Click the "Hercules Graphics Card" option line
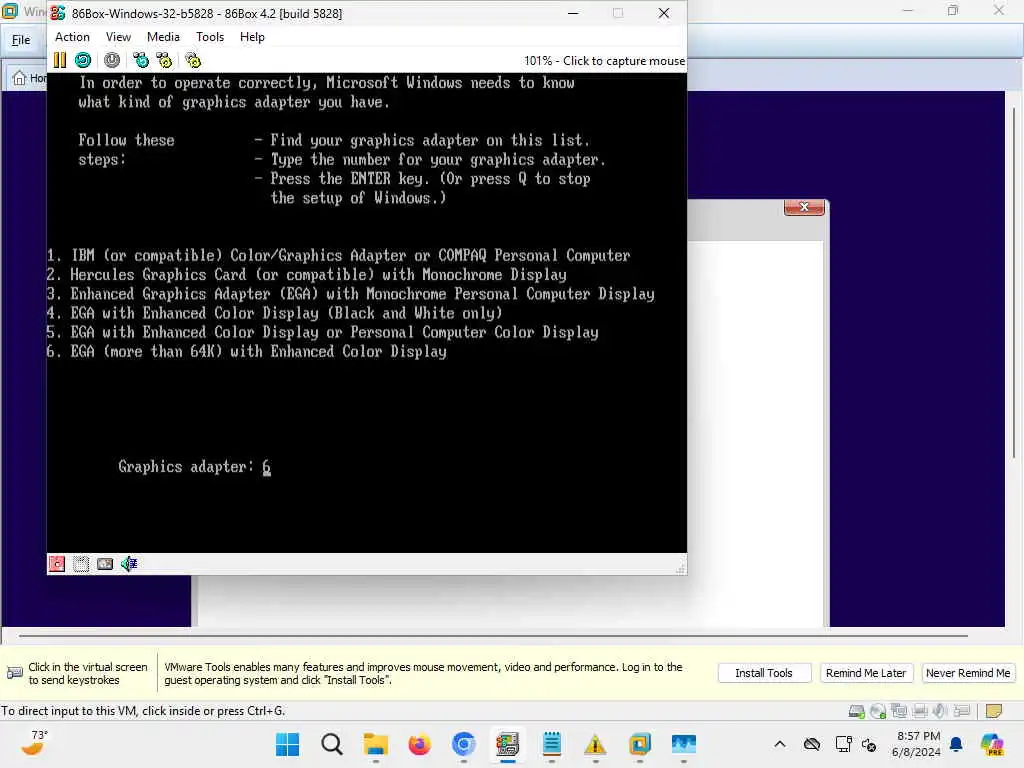Screen dimensions: 1024x768 306,274
